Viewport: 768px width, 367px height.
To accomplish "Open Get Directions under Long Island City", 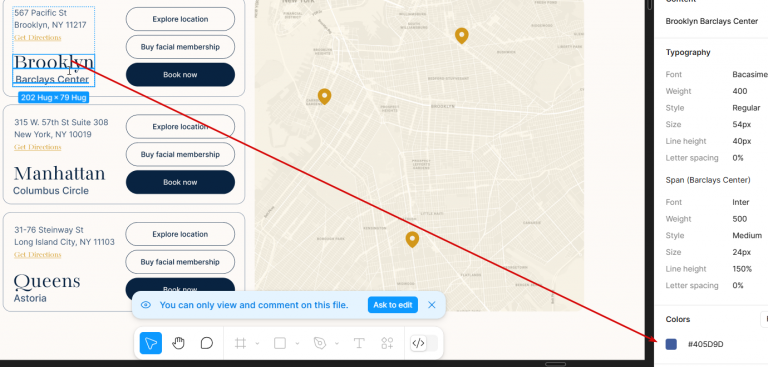I will click(38, 255).
